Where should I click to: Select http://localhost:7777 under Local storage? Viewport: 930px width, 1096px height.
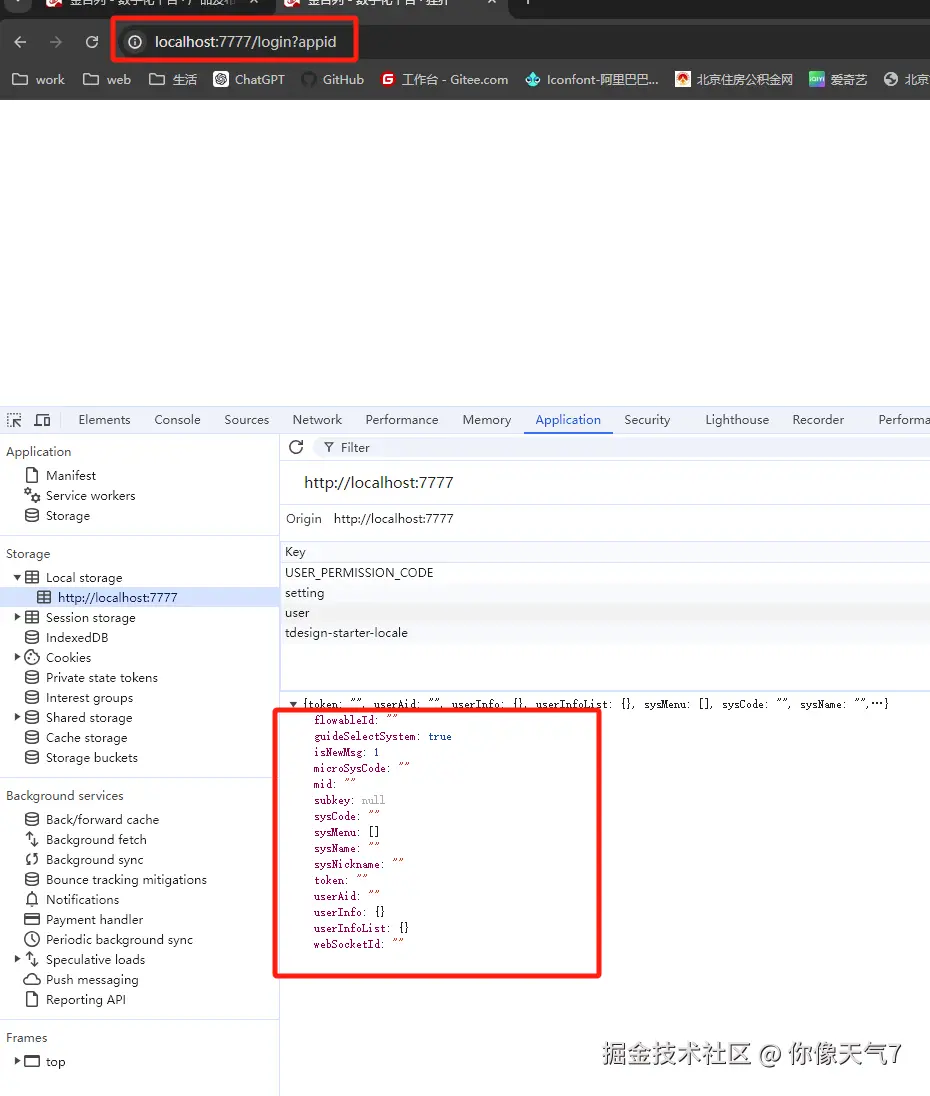117,598
